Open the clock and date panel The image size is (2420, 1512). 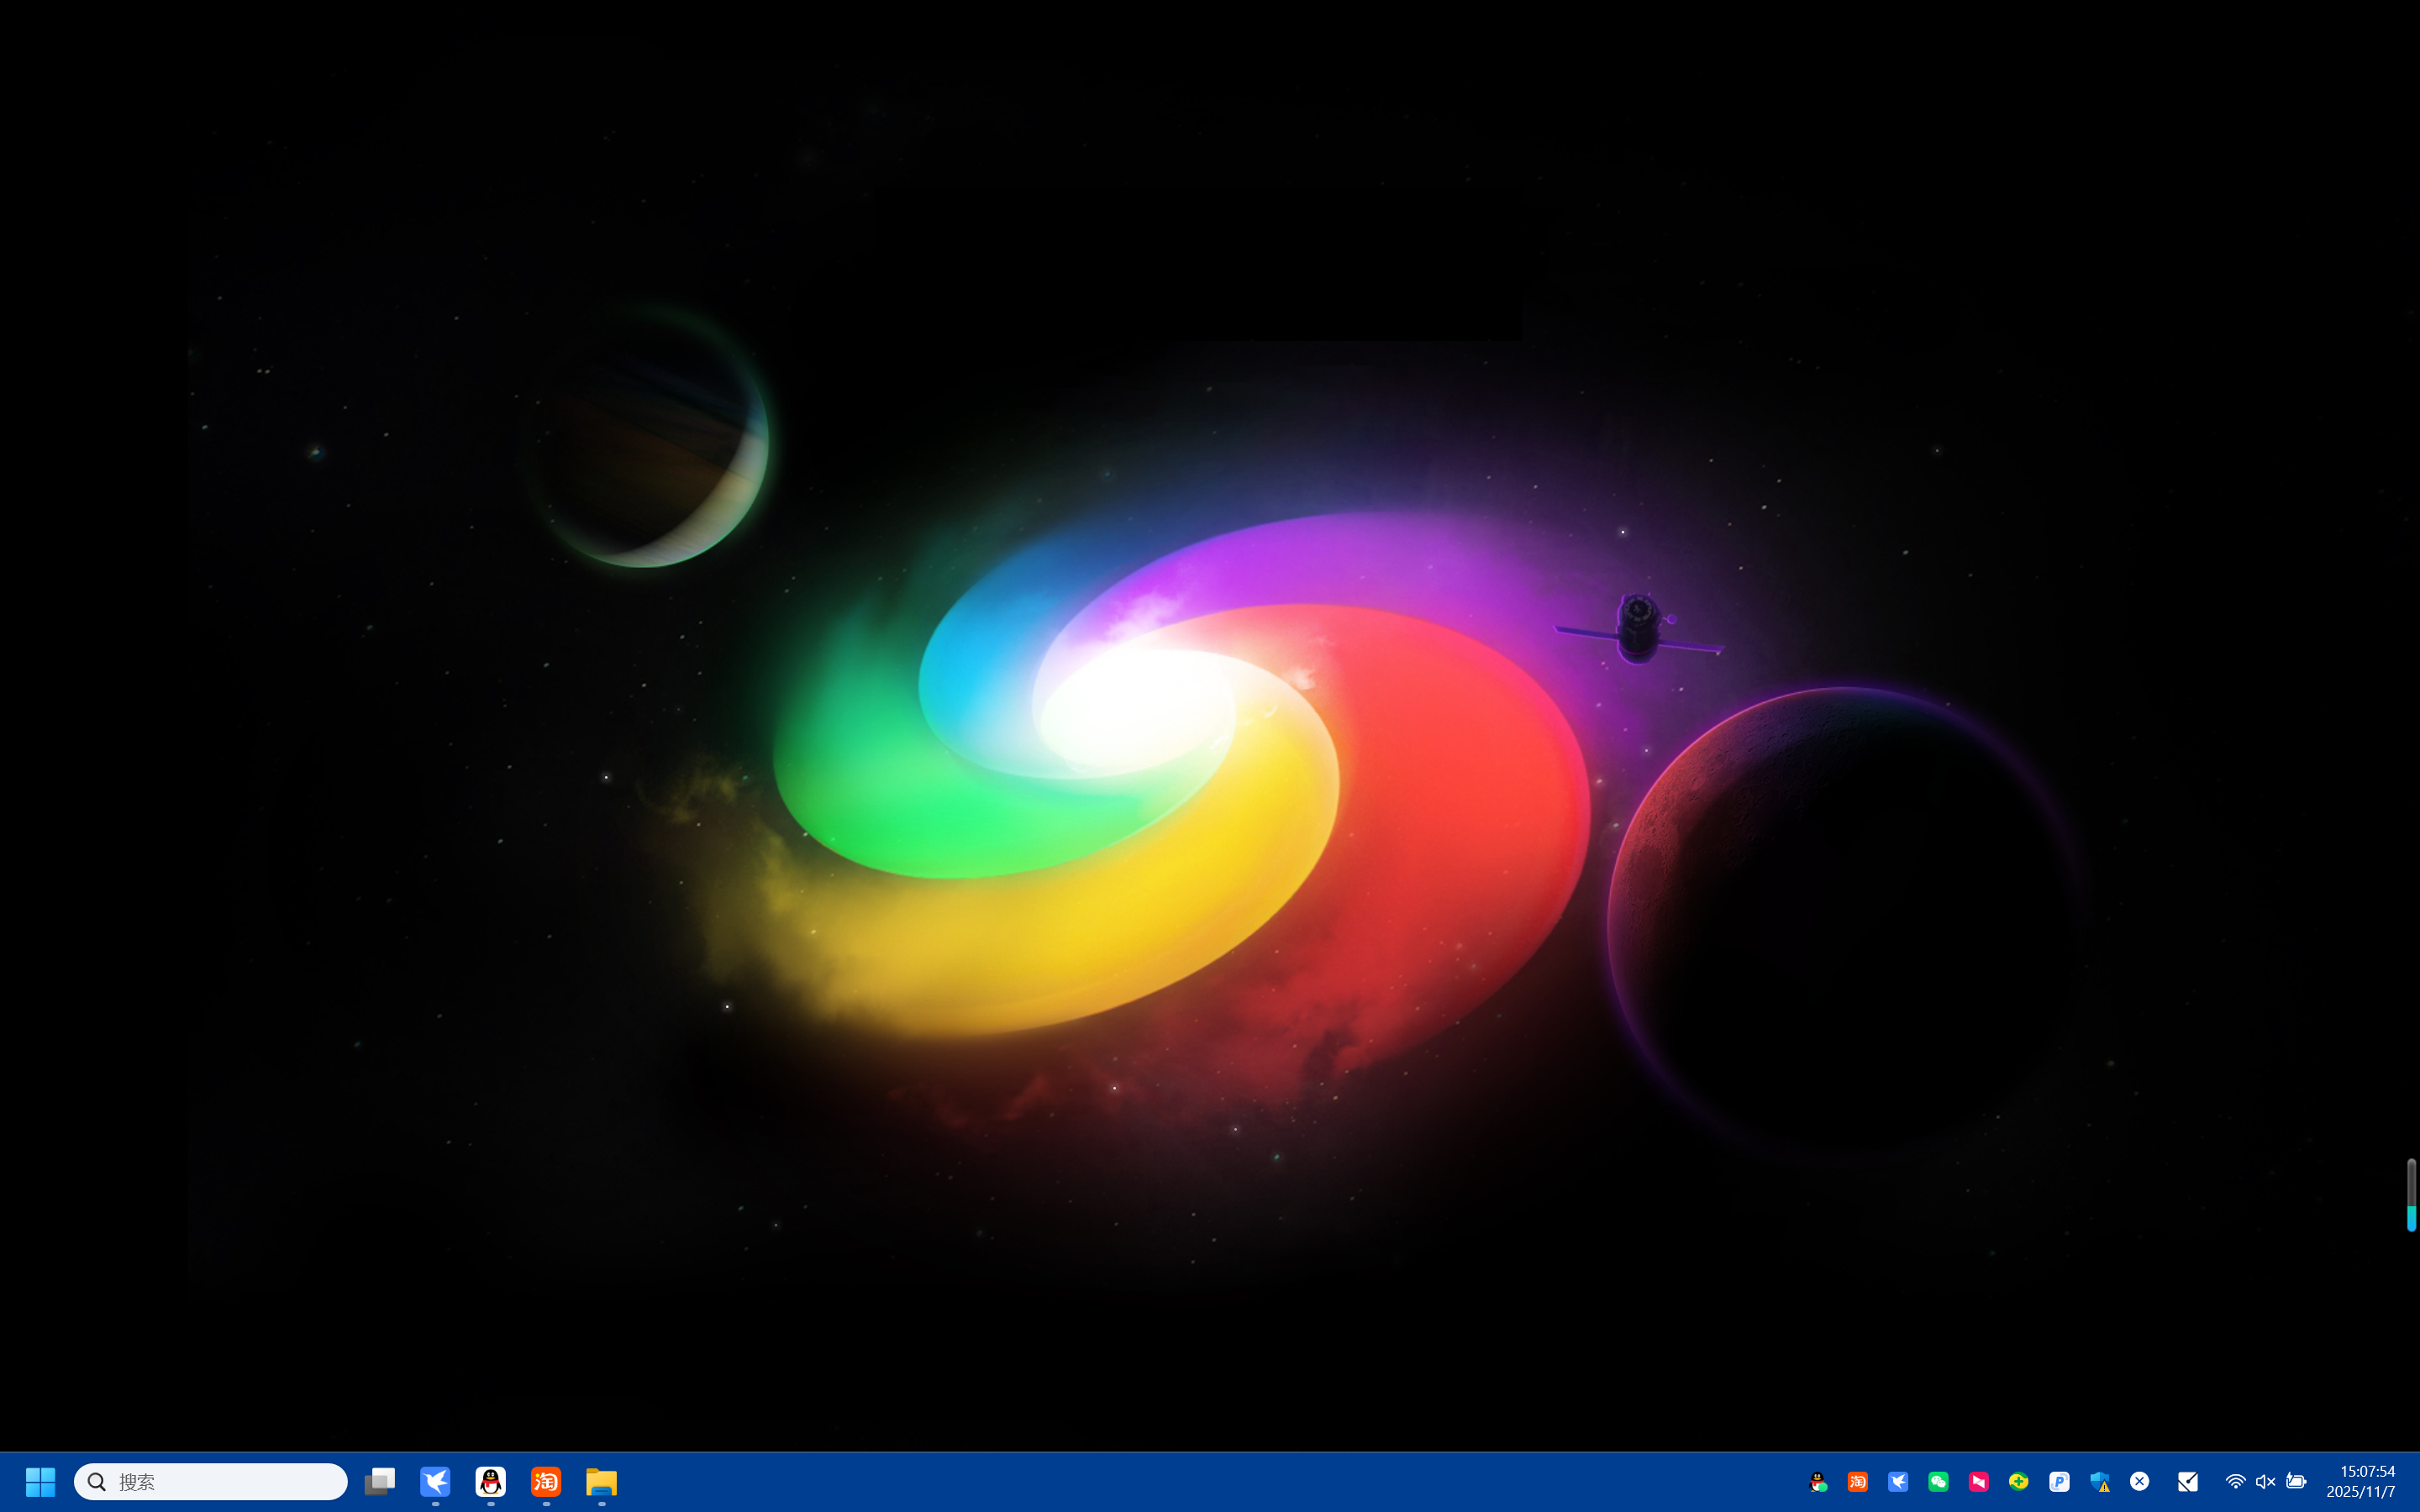(x=2361, y=1481)
